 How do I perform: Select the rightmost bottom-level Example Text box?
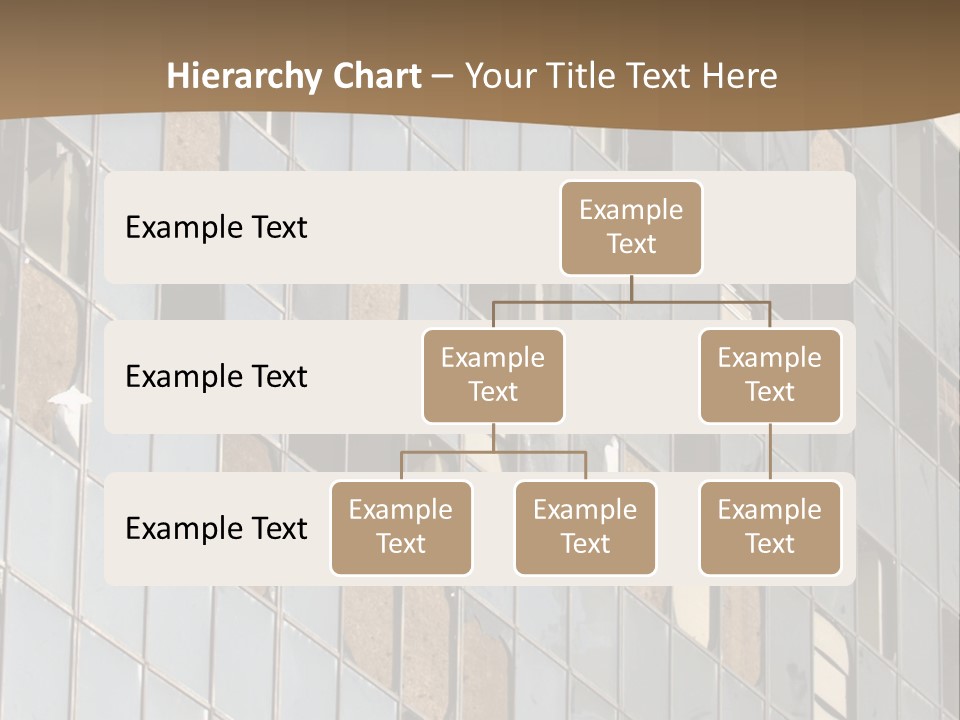pos(770,527)
